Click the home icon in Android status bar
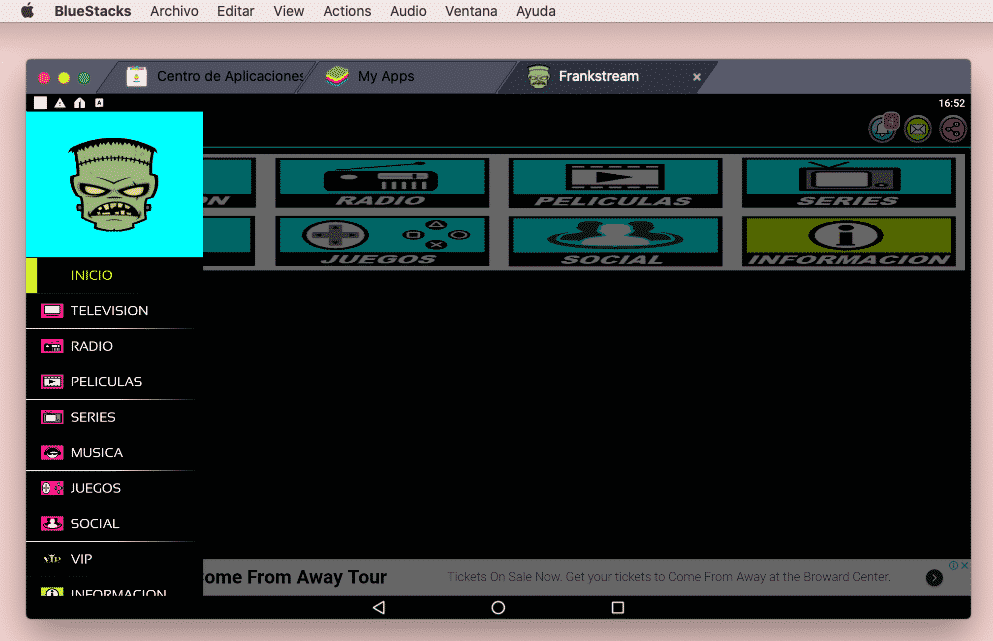 tap(79, 103)
